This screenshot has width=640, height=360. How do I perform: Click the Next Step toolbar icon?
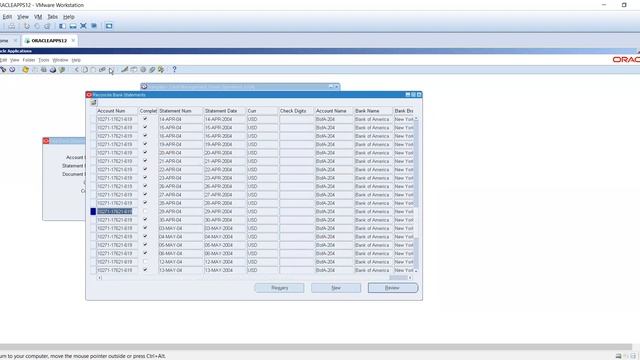35,70
